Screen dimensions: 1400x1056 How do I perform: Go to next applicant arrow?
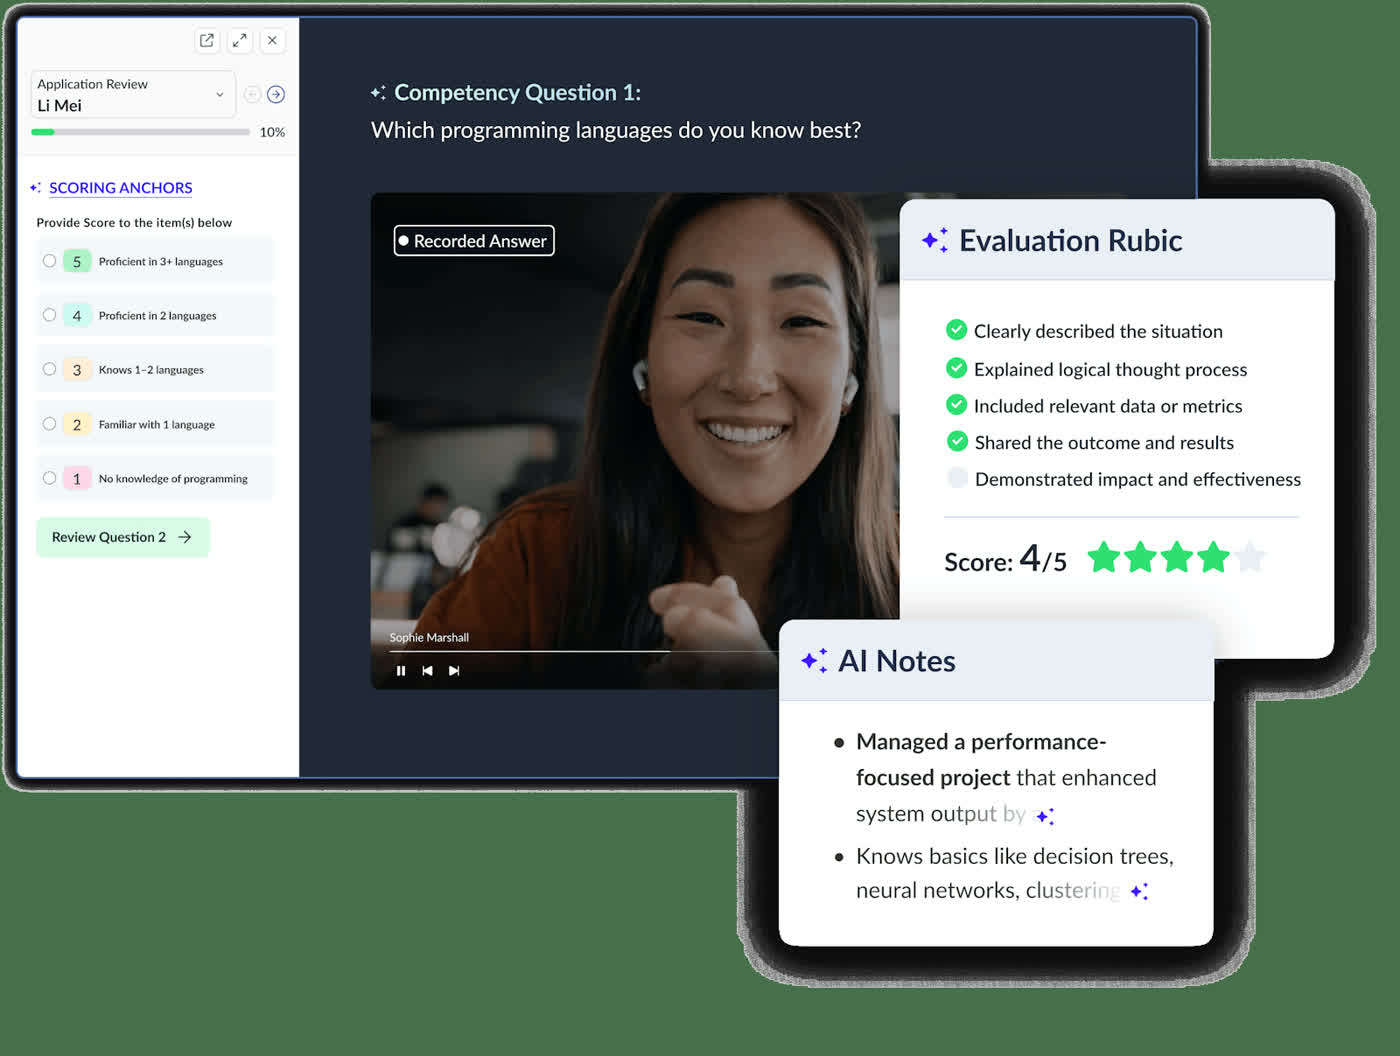point(276,94)
